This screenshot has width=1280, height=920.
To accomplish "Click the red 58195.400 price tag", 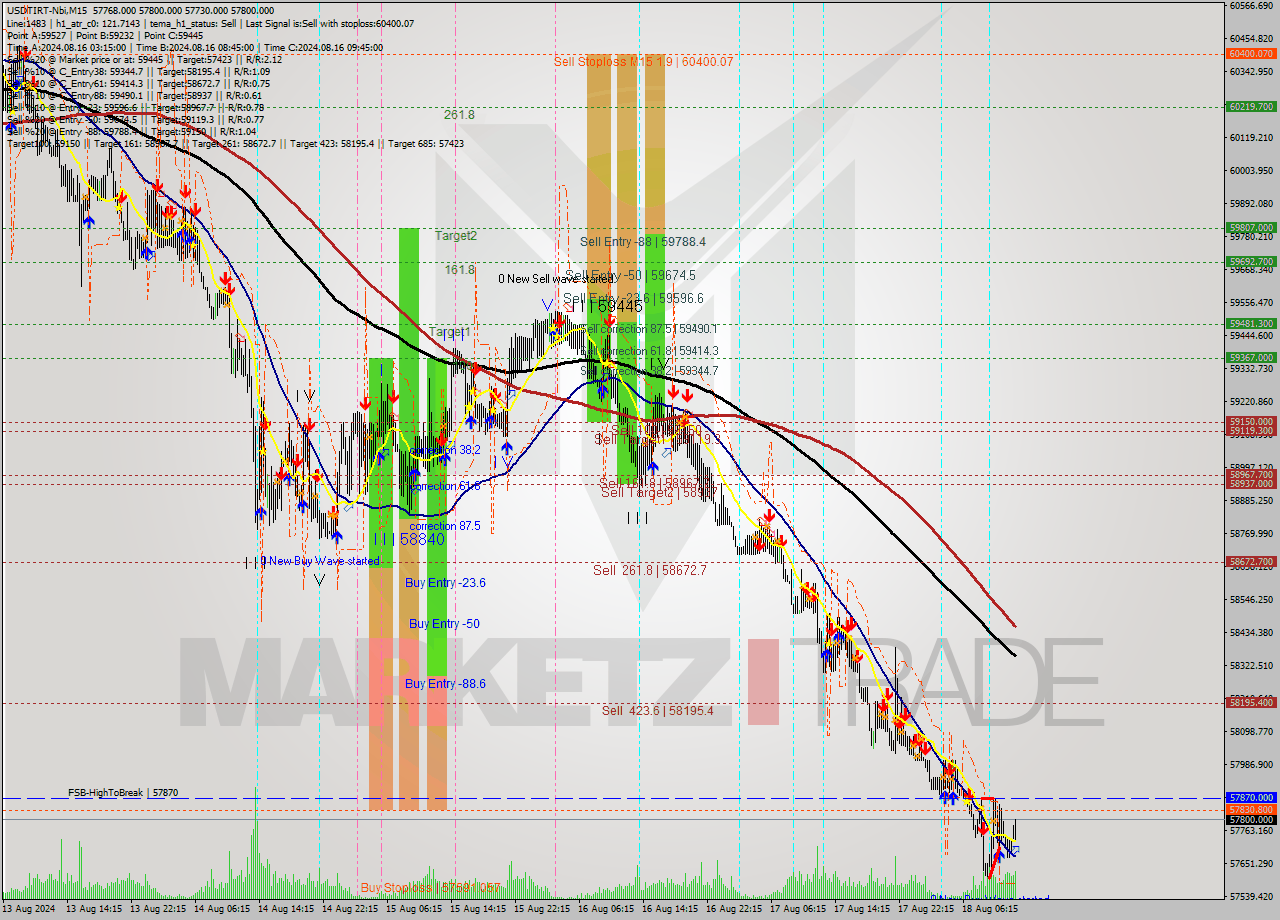I will point(1250,703).
